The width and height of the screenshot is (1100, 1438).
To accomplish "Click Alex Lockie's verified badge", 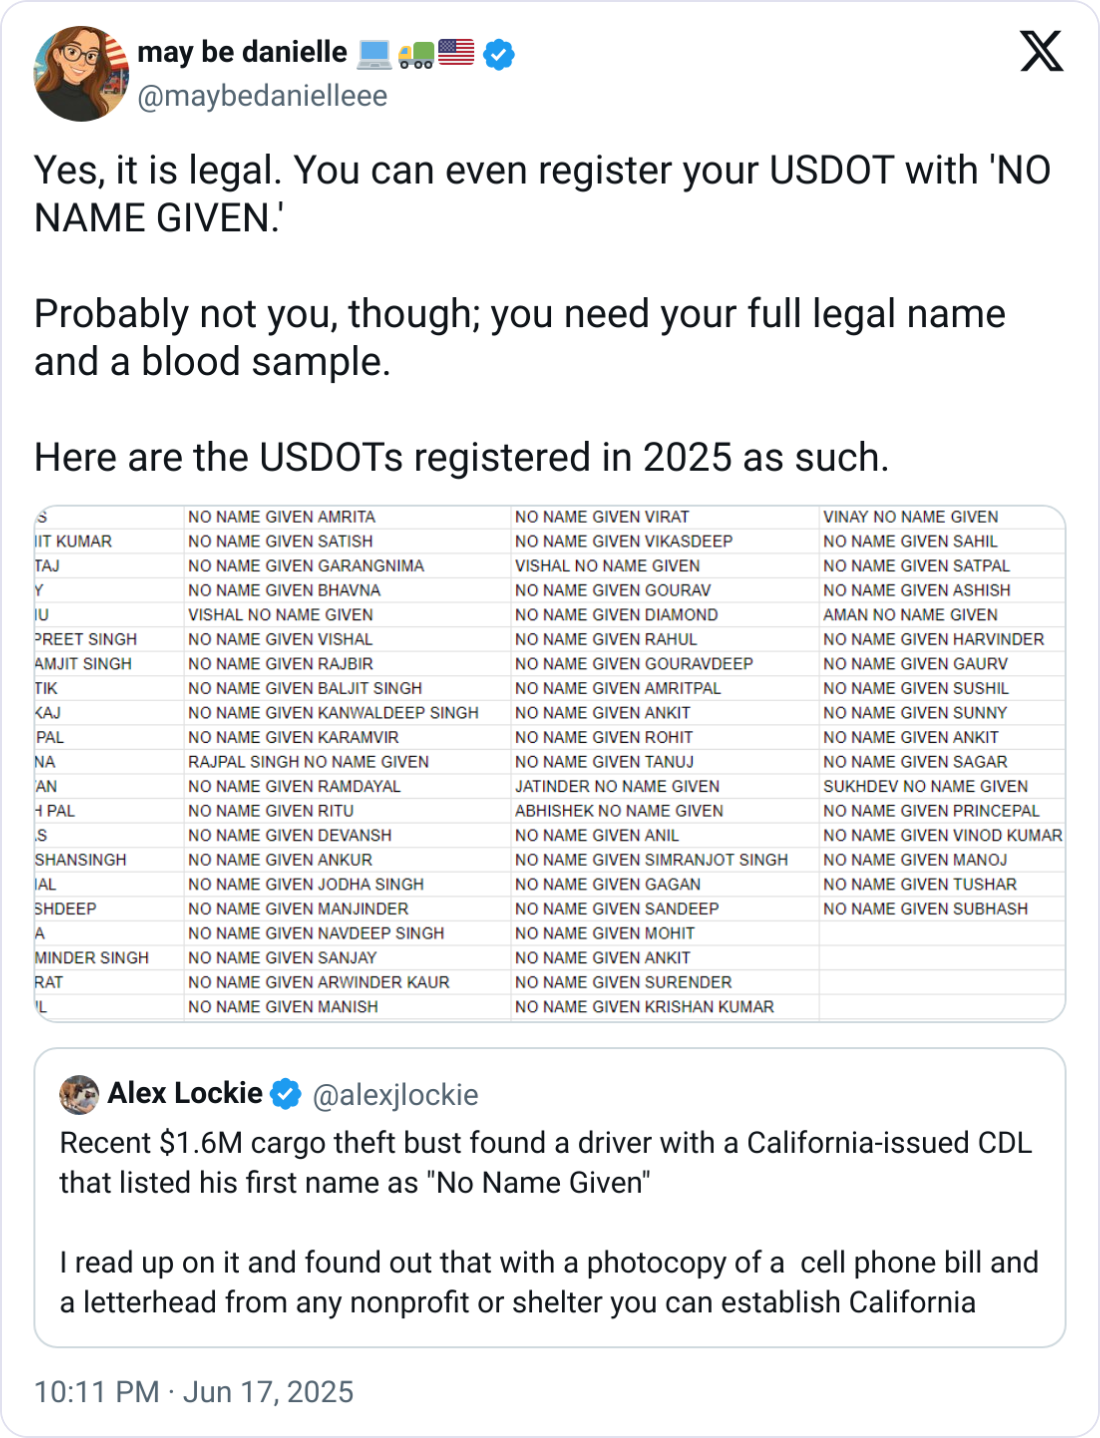I will [x=287, y=1095].
